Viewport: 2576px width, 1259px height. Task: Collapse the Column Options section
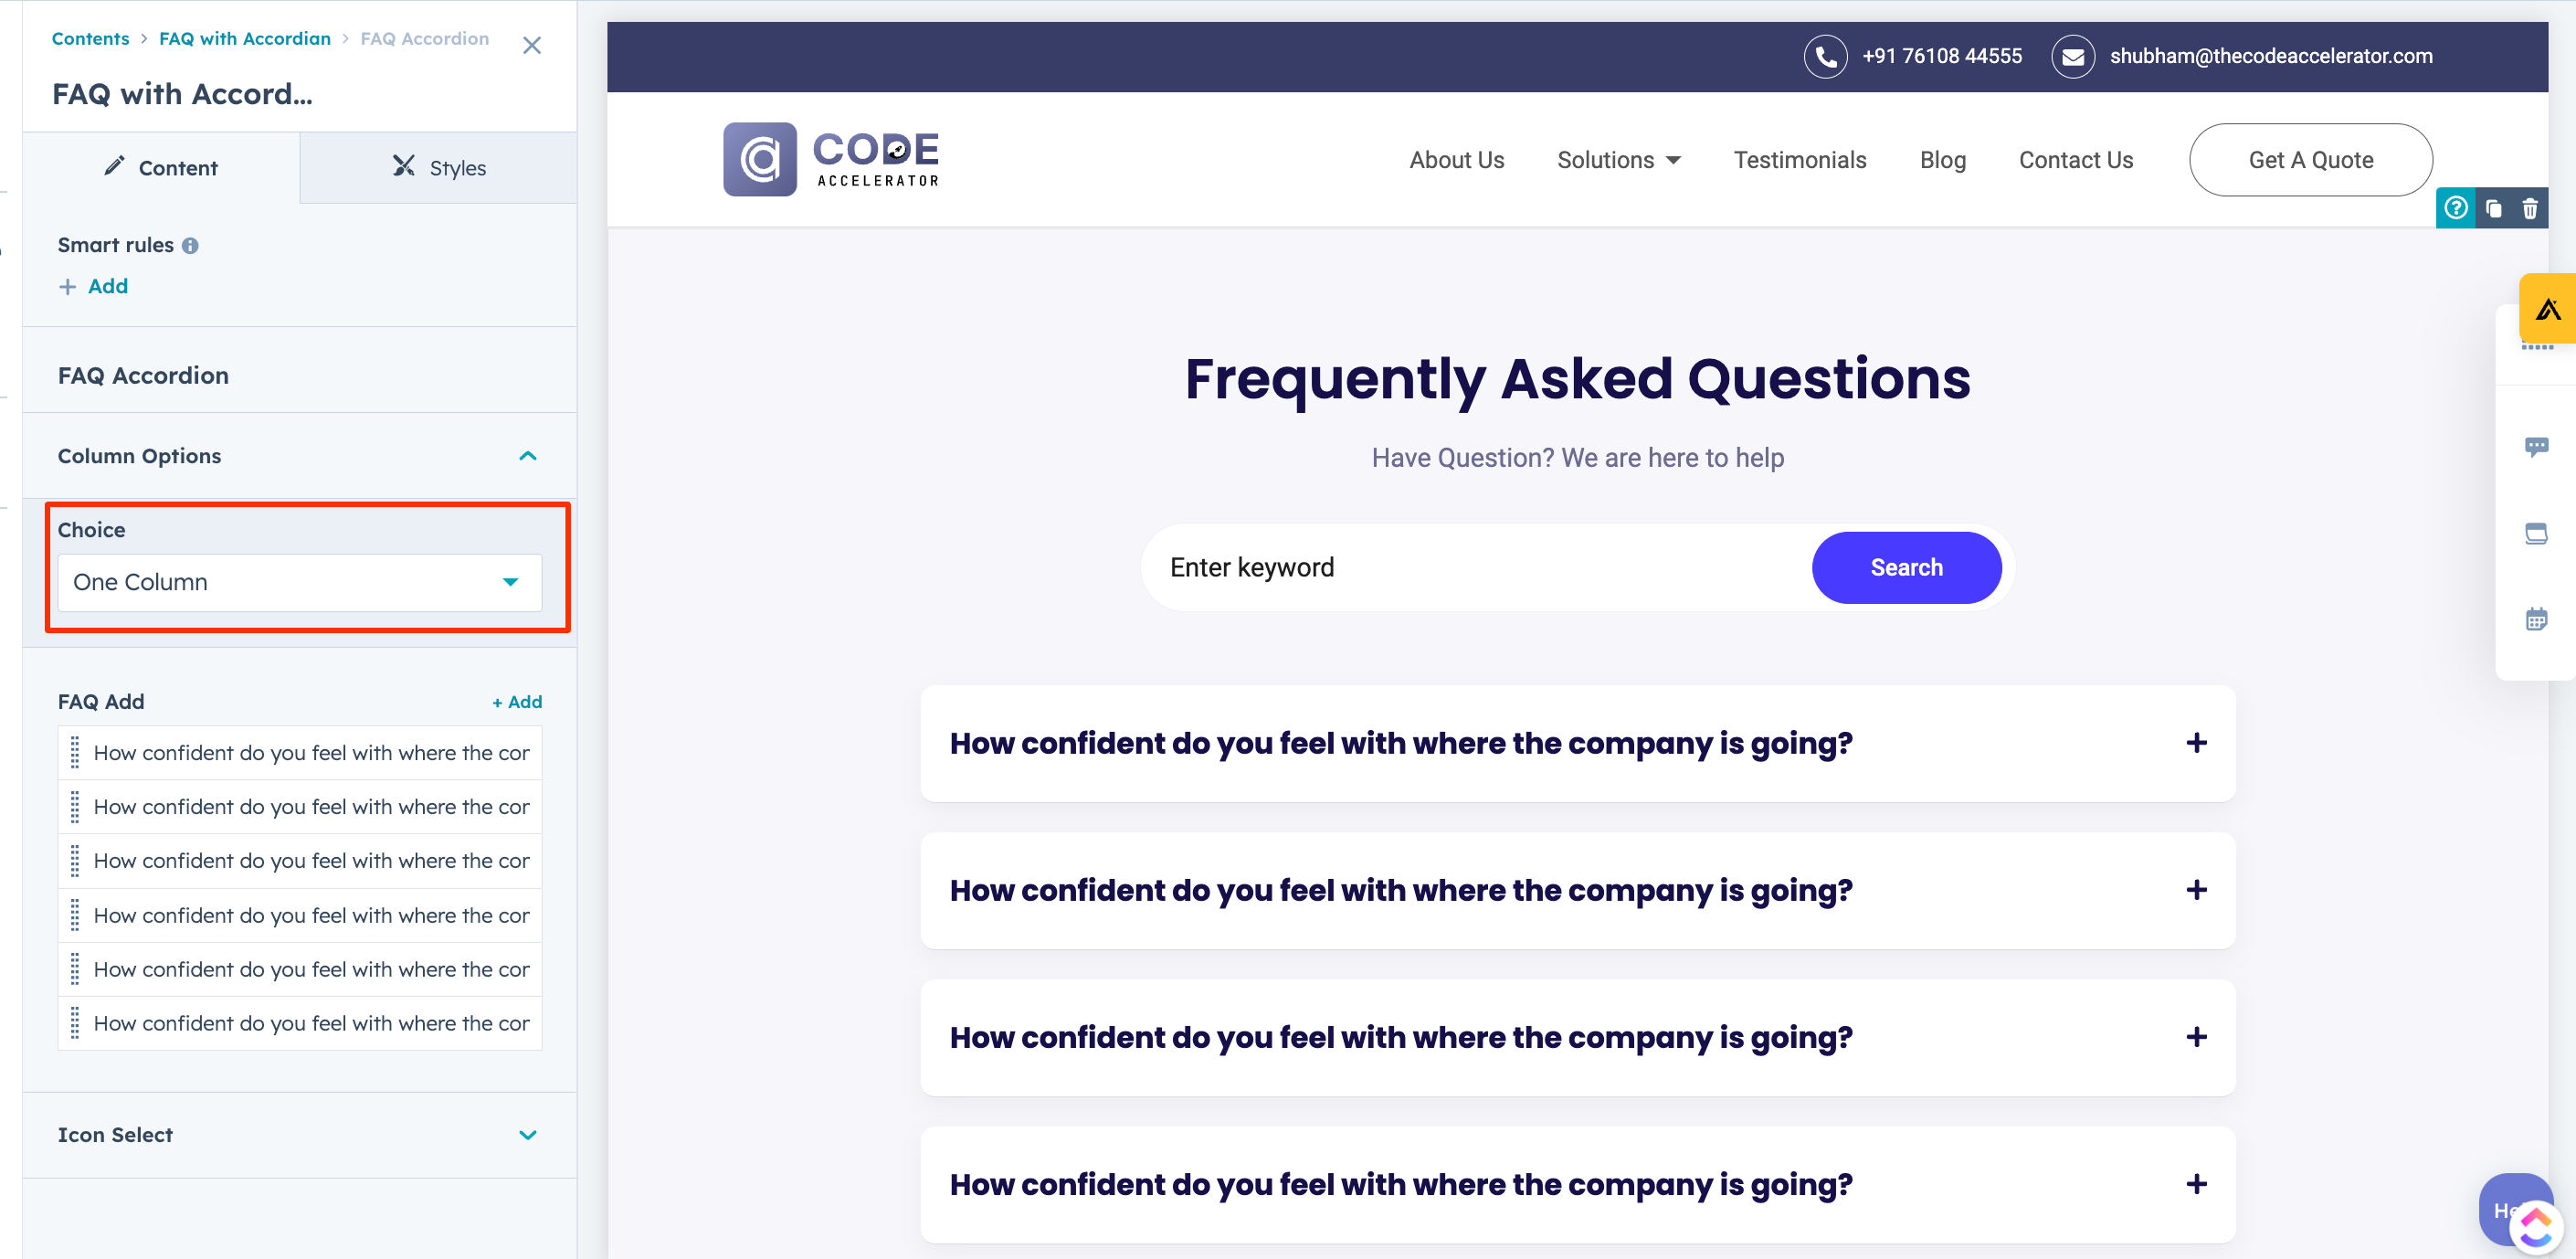[x=528, y=456]
